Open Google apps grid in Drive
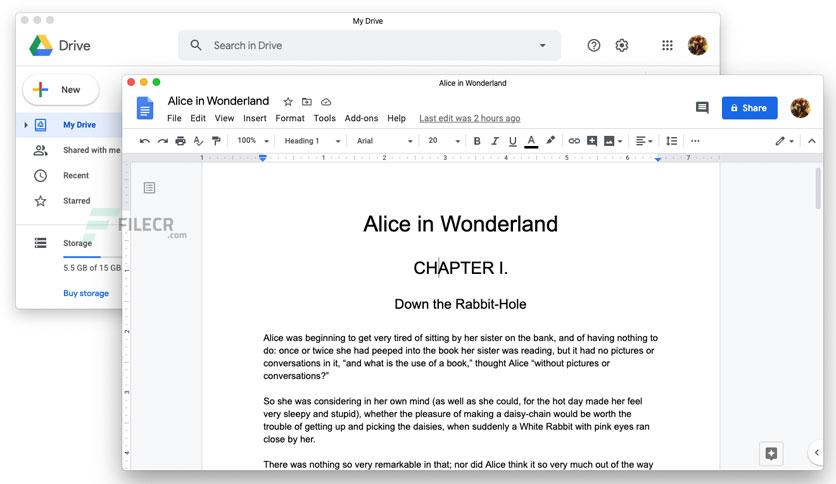 tap(667, 45)
